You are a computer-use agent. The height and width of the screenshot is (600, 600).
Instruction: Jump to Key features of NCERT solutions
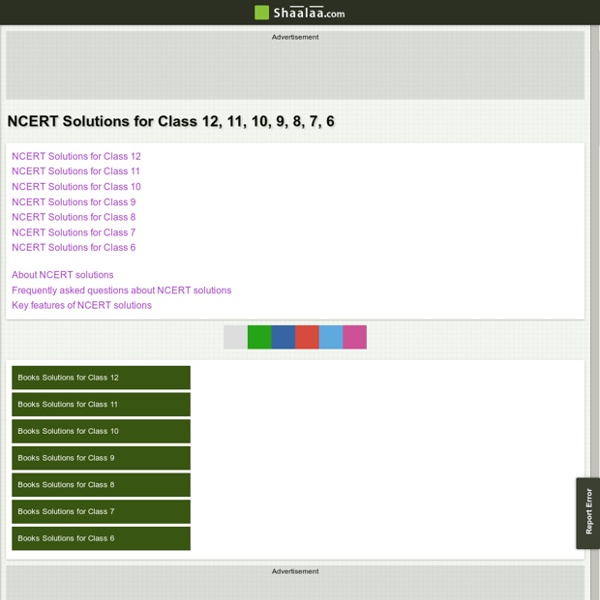pos(82,305)
